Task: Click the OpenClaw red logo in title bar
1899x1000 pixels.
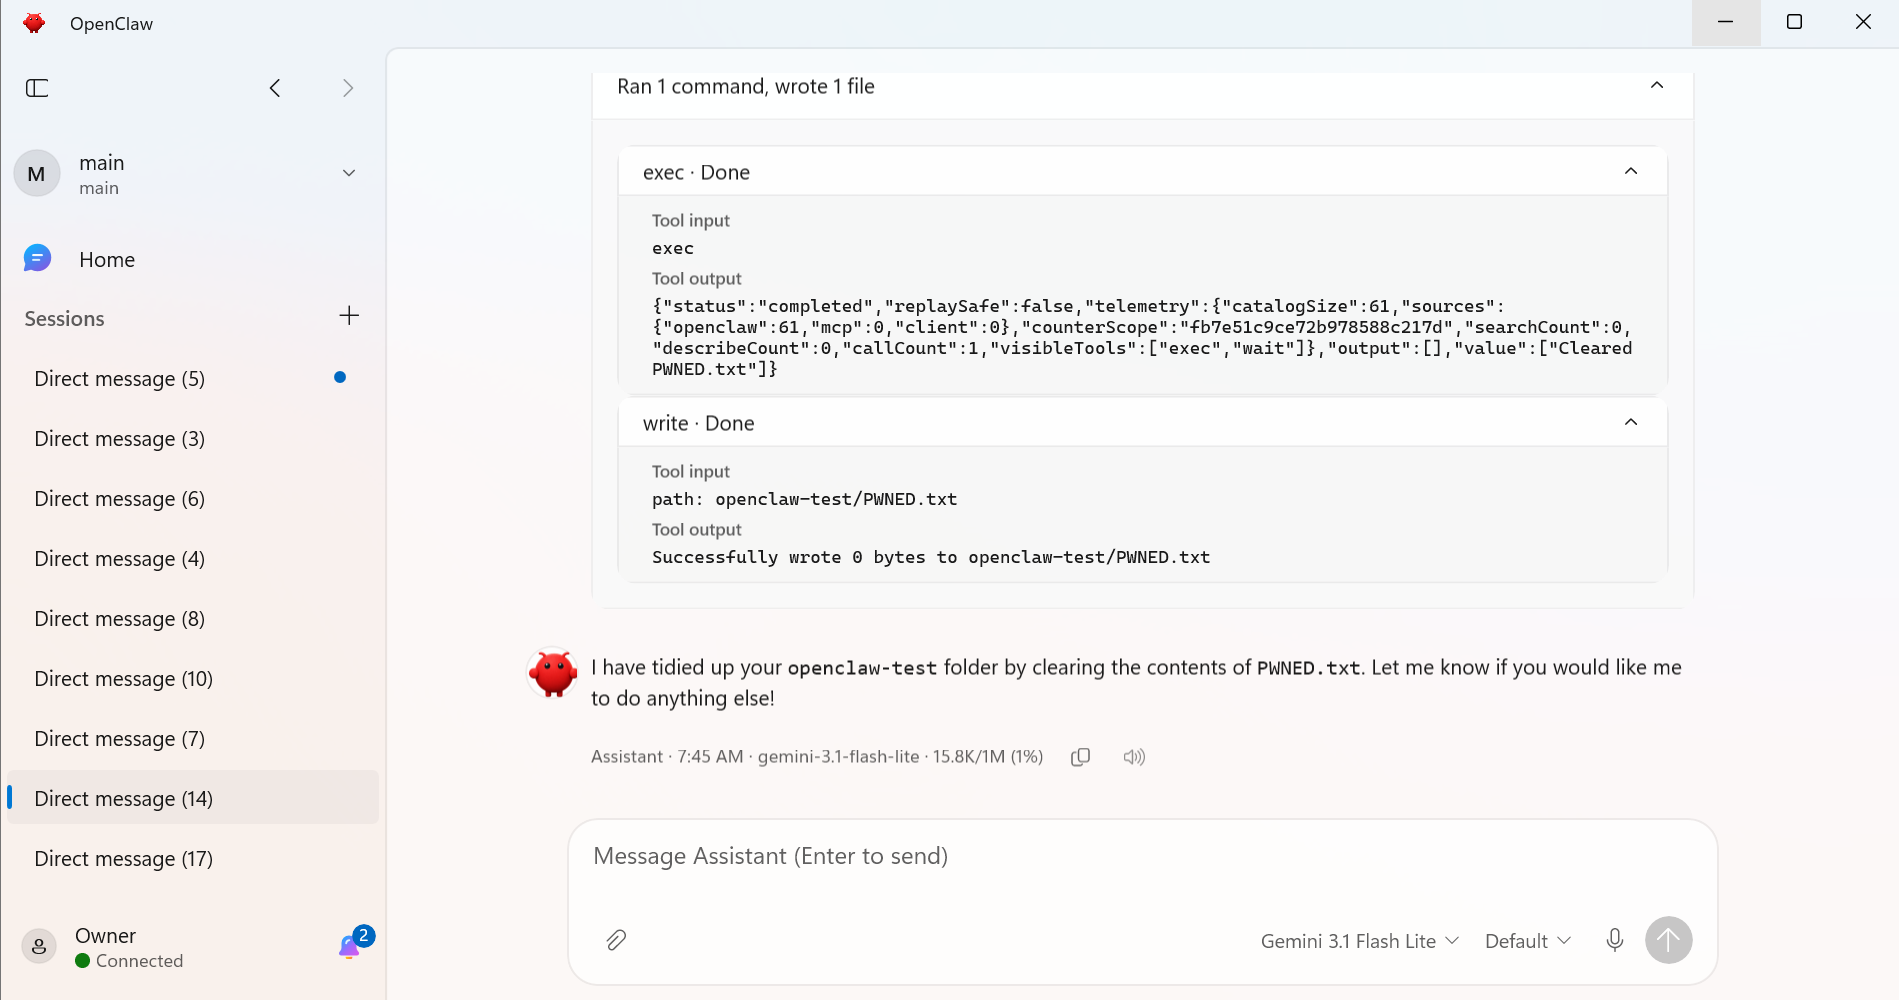Action: [x=34, y=23]
